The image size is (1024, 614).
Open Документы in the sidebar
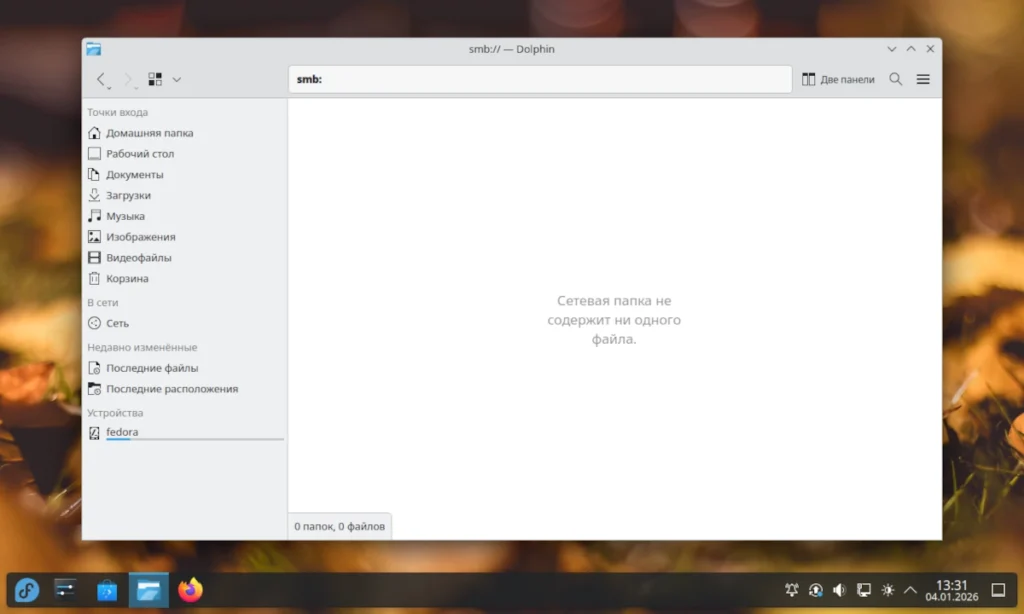point(185,174)
